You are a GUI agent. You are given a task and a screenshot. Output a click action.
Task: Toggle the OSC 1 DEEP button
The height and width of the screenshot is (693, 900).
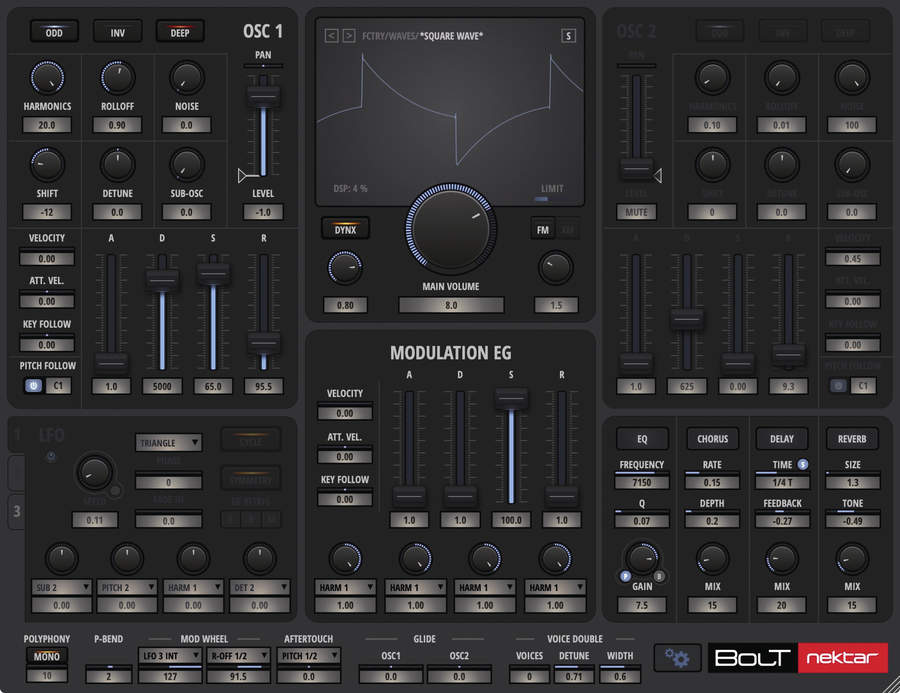pos(180,32)
